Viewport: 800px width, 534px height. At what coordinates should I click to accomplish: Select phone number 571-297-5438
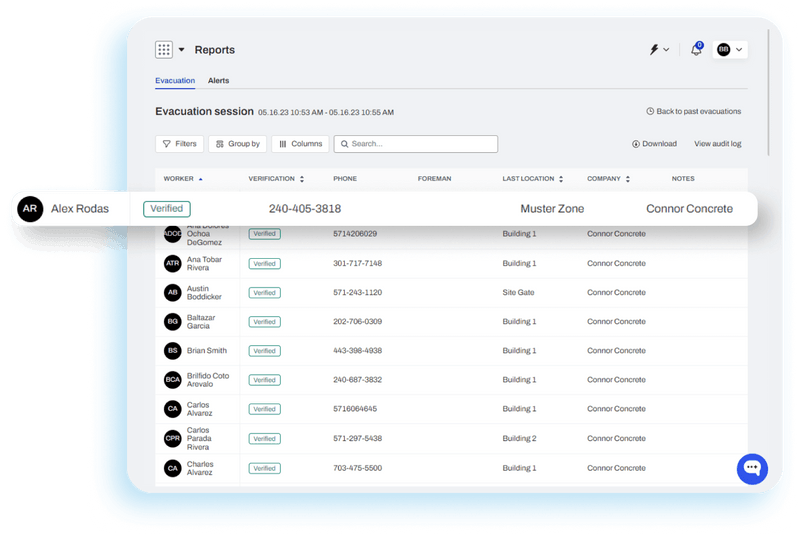tap(358, 438)
